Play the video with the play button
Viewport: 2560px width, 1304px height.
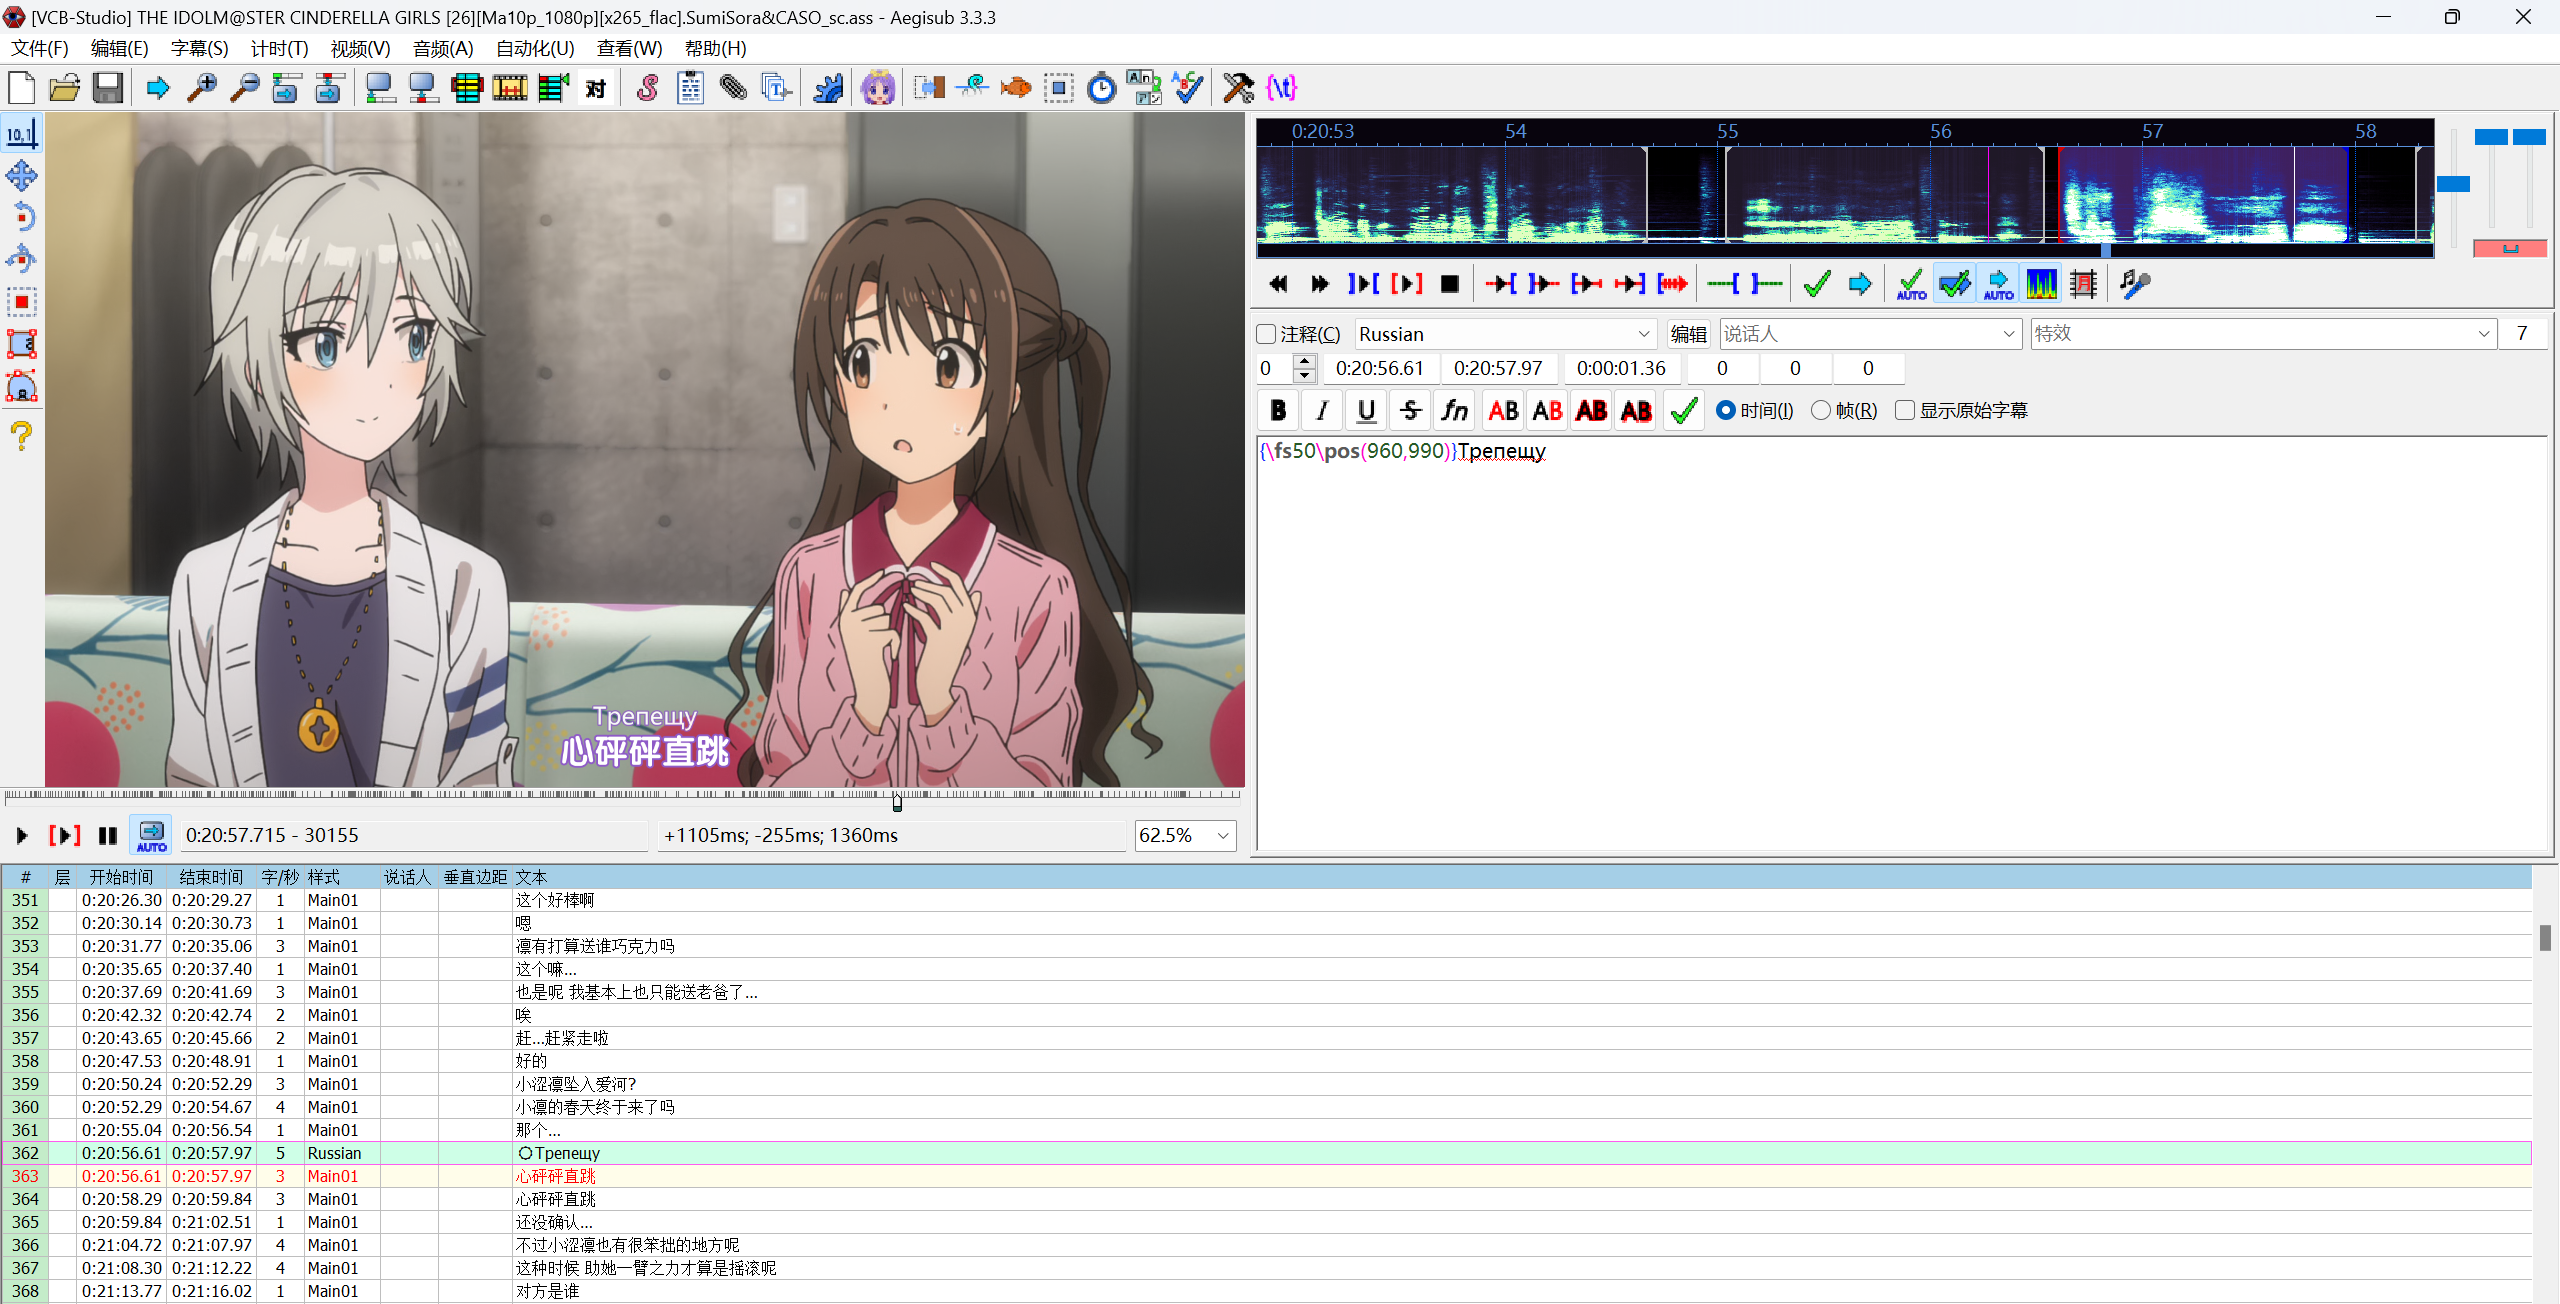pyautogui.click(x=21, y=835)
